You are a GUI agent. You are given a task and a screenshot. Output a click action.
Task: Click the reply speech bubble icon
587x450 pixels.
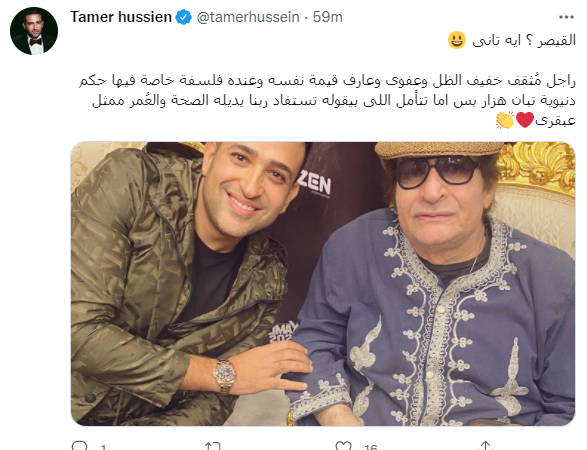(79, 446)
